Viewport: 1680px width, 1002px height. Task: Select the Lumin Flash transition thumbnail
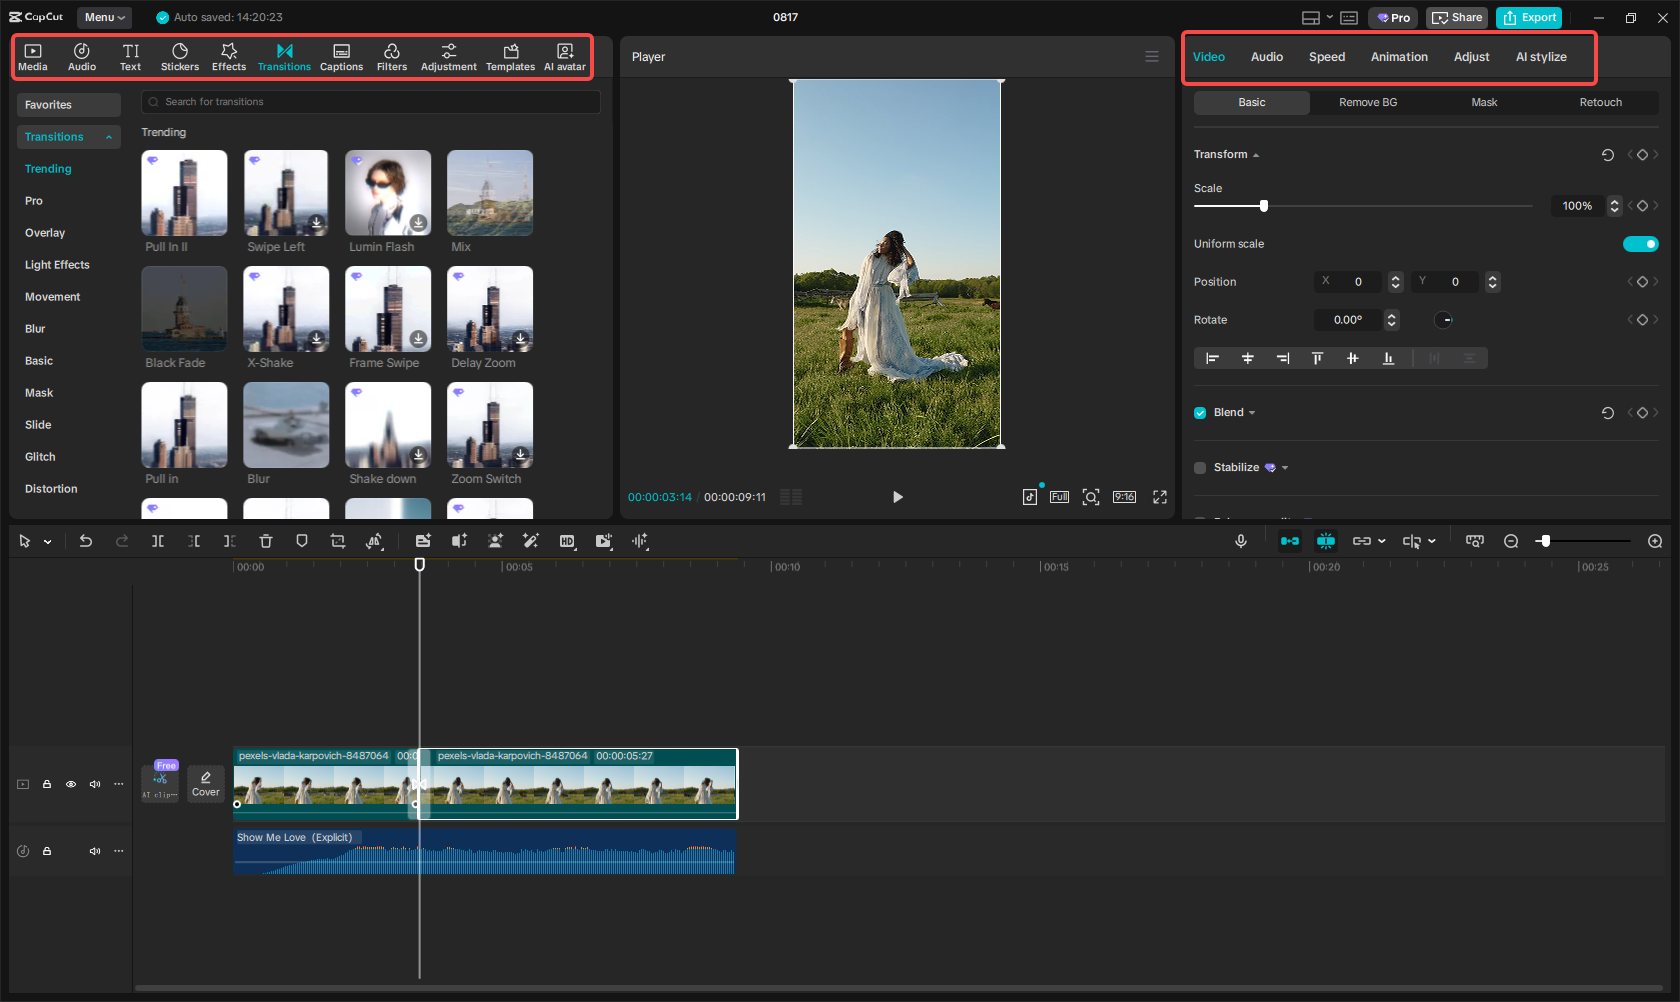point(387,192)
